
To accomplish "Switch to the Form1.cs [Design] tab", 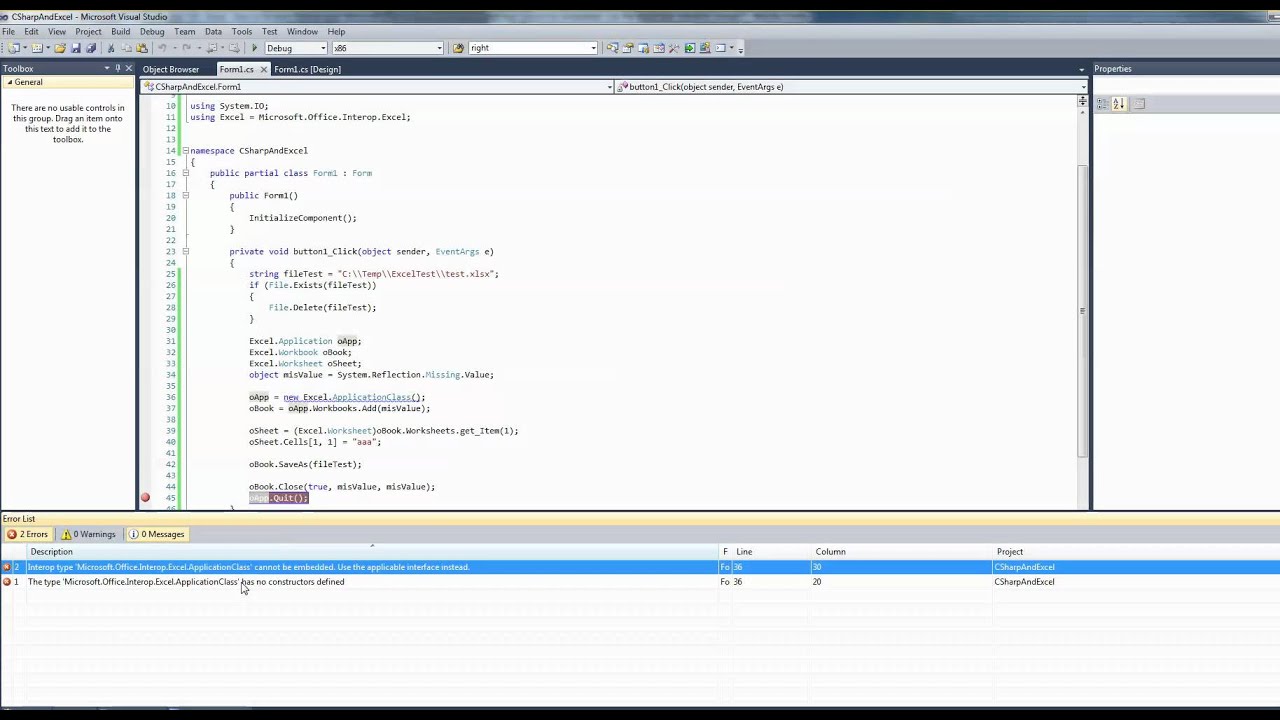I will 307,69.
